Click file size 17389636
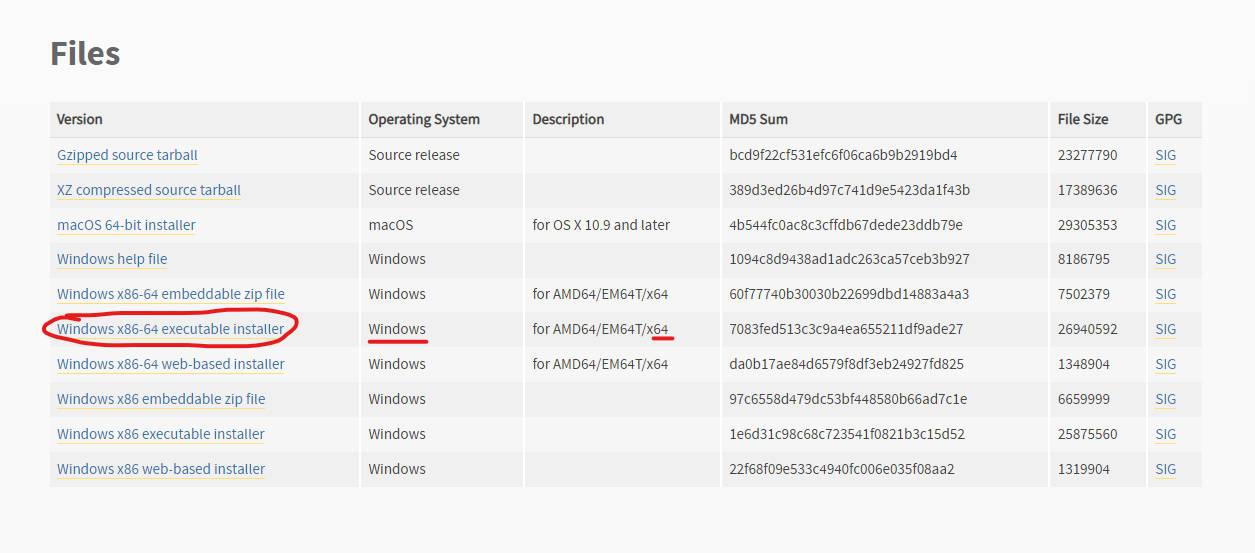Image resolution: width=1255 pixels, height=553 pixels. pyautogui.click(x=1088, y=190)
